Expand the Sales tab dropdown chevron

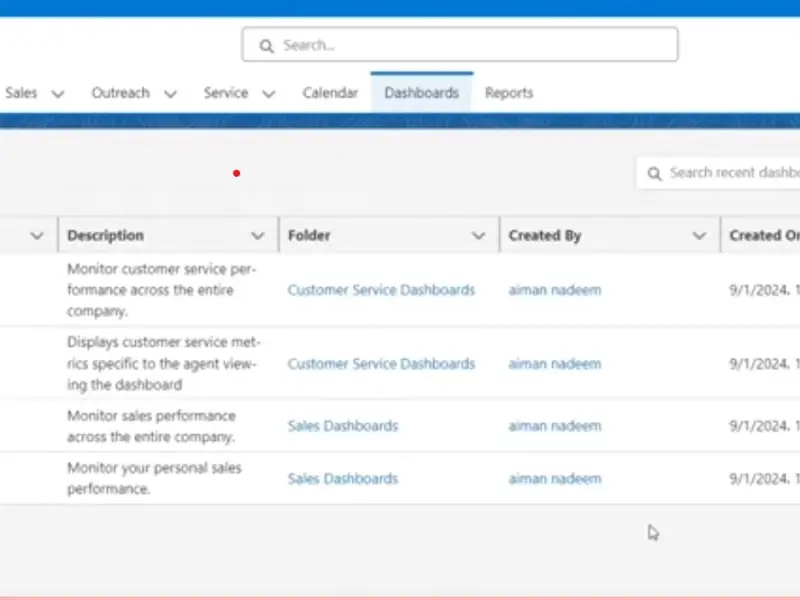click(x=58, y=94)
